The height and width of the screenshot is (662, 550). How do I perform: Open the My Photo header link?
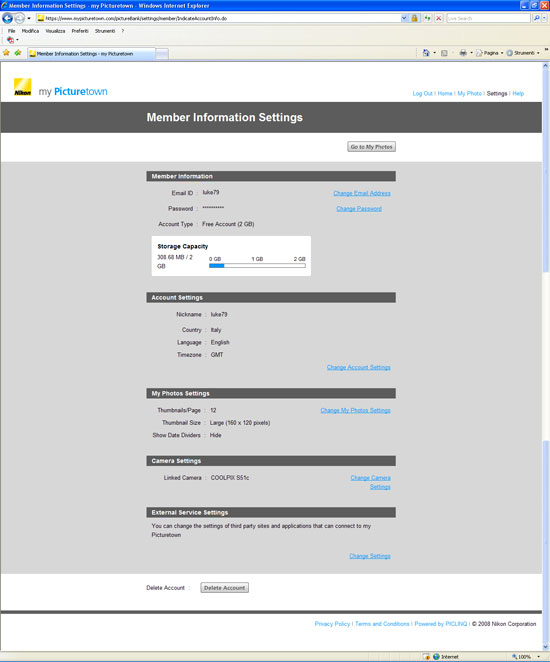coord(469,93)
